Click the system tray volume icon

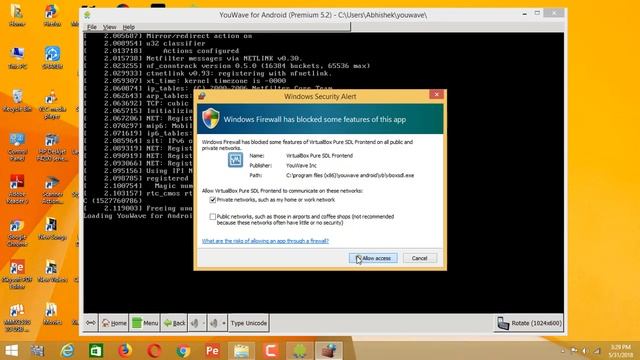(585, 351)
